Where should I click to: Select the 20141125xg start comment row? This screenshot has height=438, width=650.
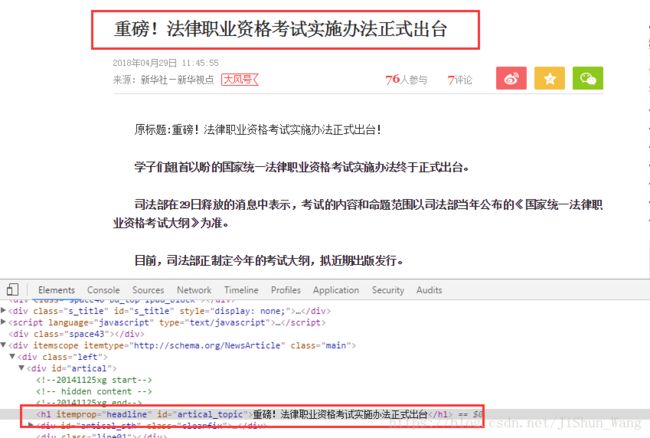[x=94, y=380]
